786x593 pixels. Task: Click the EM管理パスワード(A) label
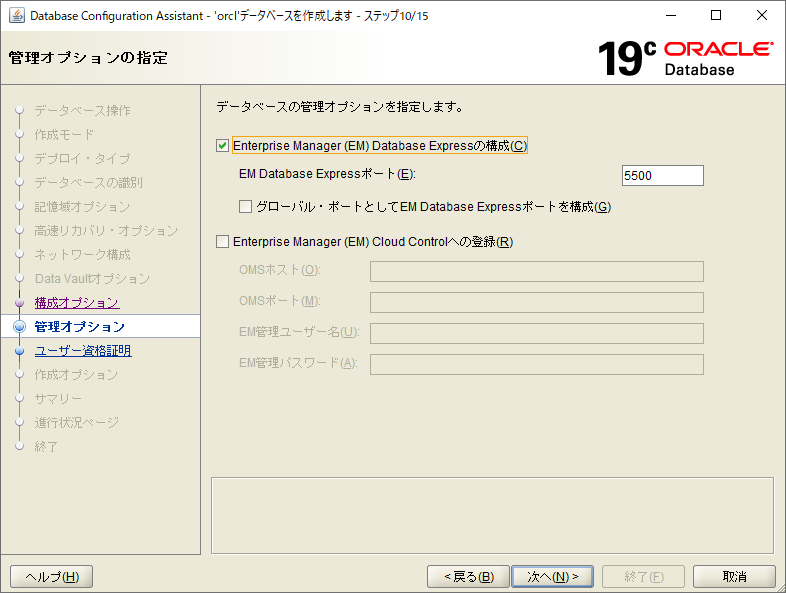pyautogui.click(x=298, y=363)
